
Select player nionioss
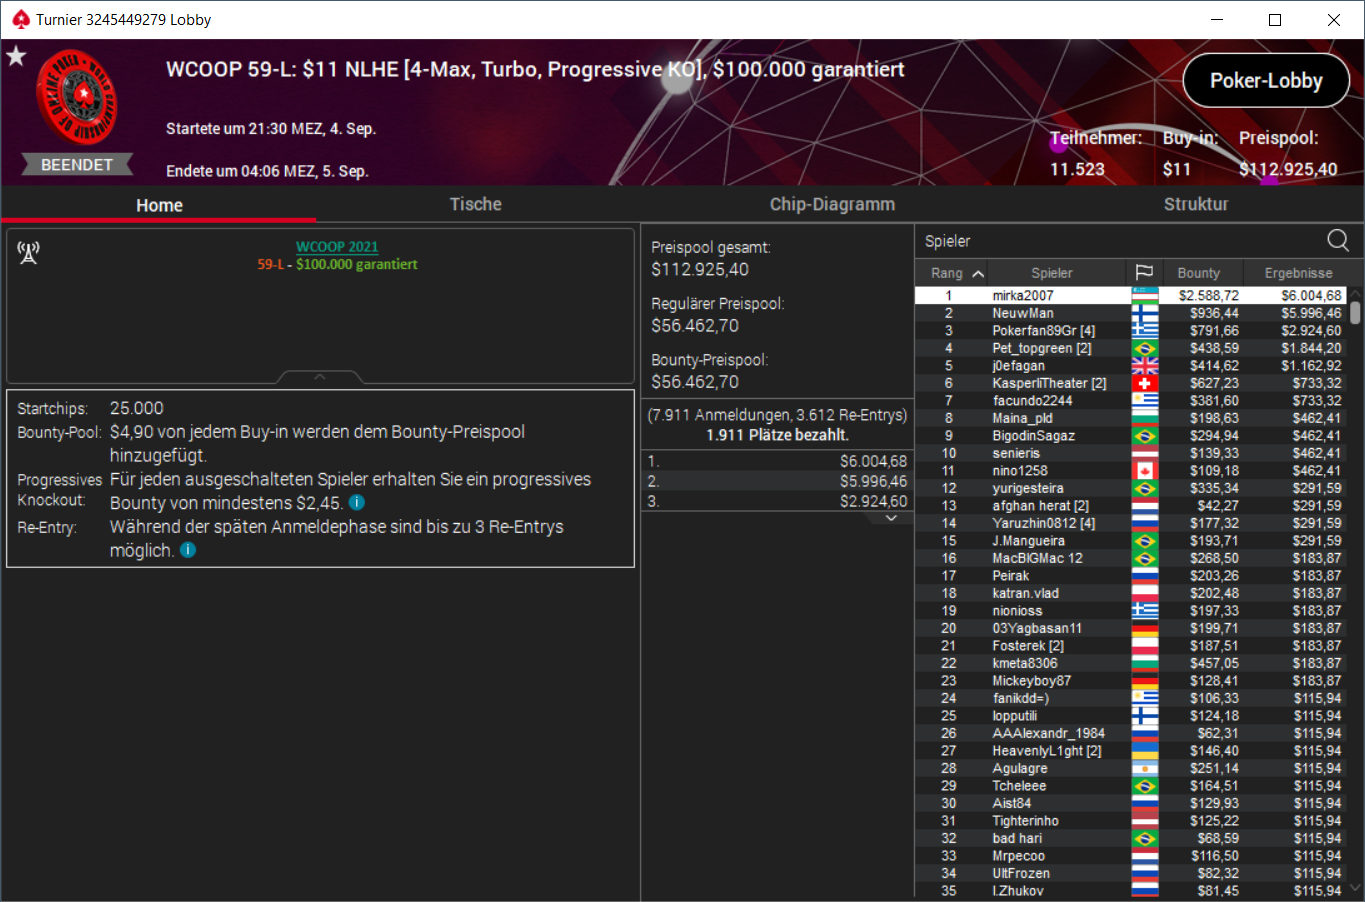(x=1131, y=611)
